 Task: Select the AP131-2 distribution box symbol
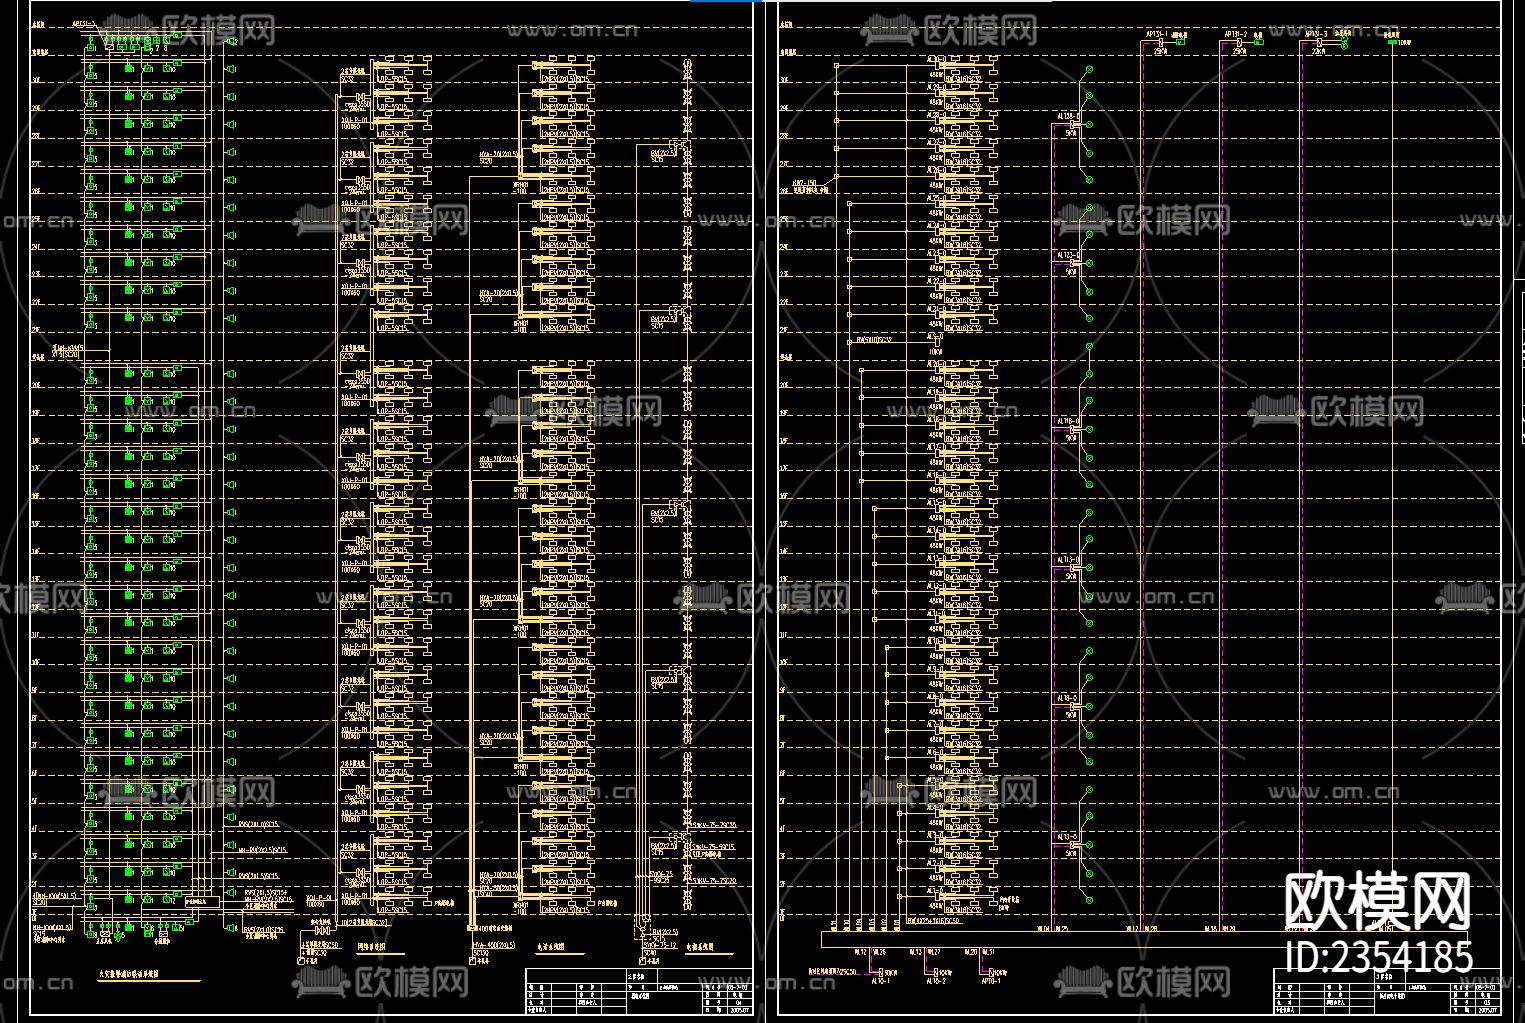pyautogui.click(x=1236, y=43)
